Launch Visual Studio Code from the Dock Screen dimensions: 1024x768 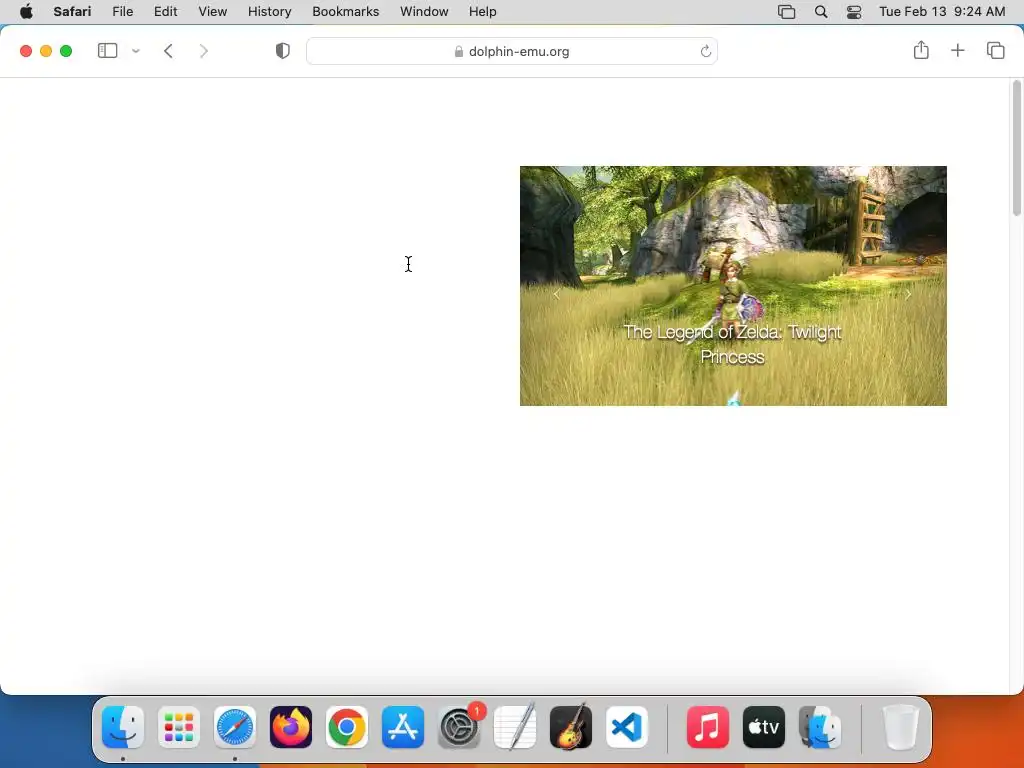[627, 727]
